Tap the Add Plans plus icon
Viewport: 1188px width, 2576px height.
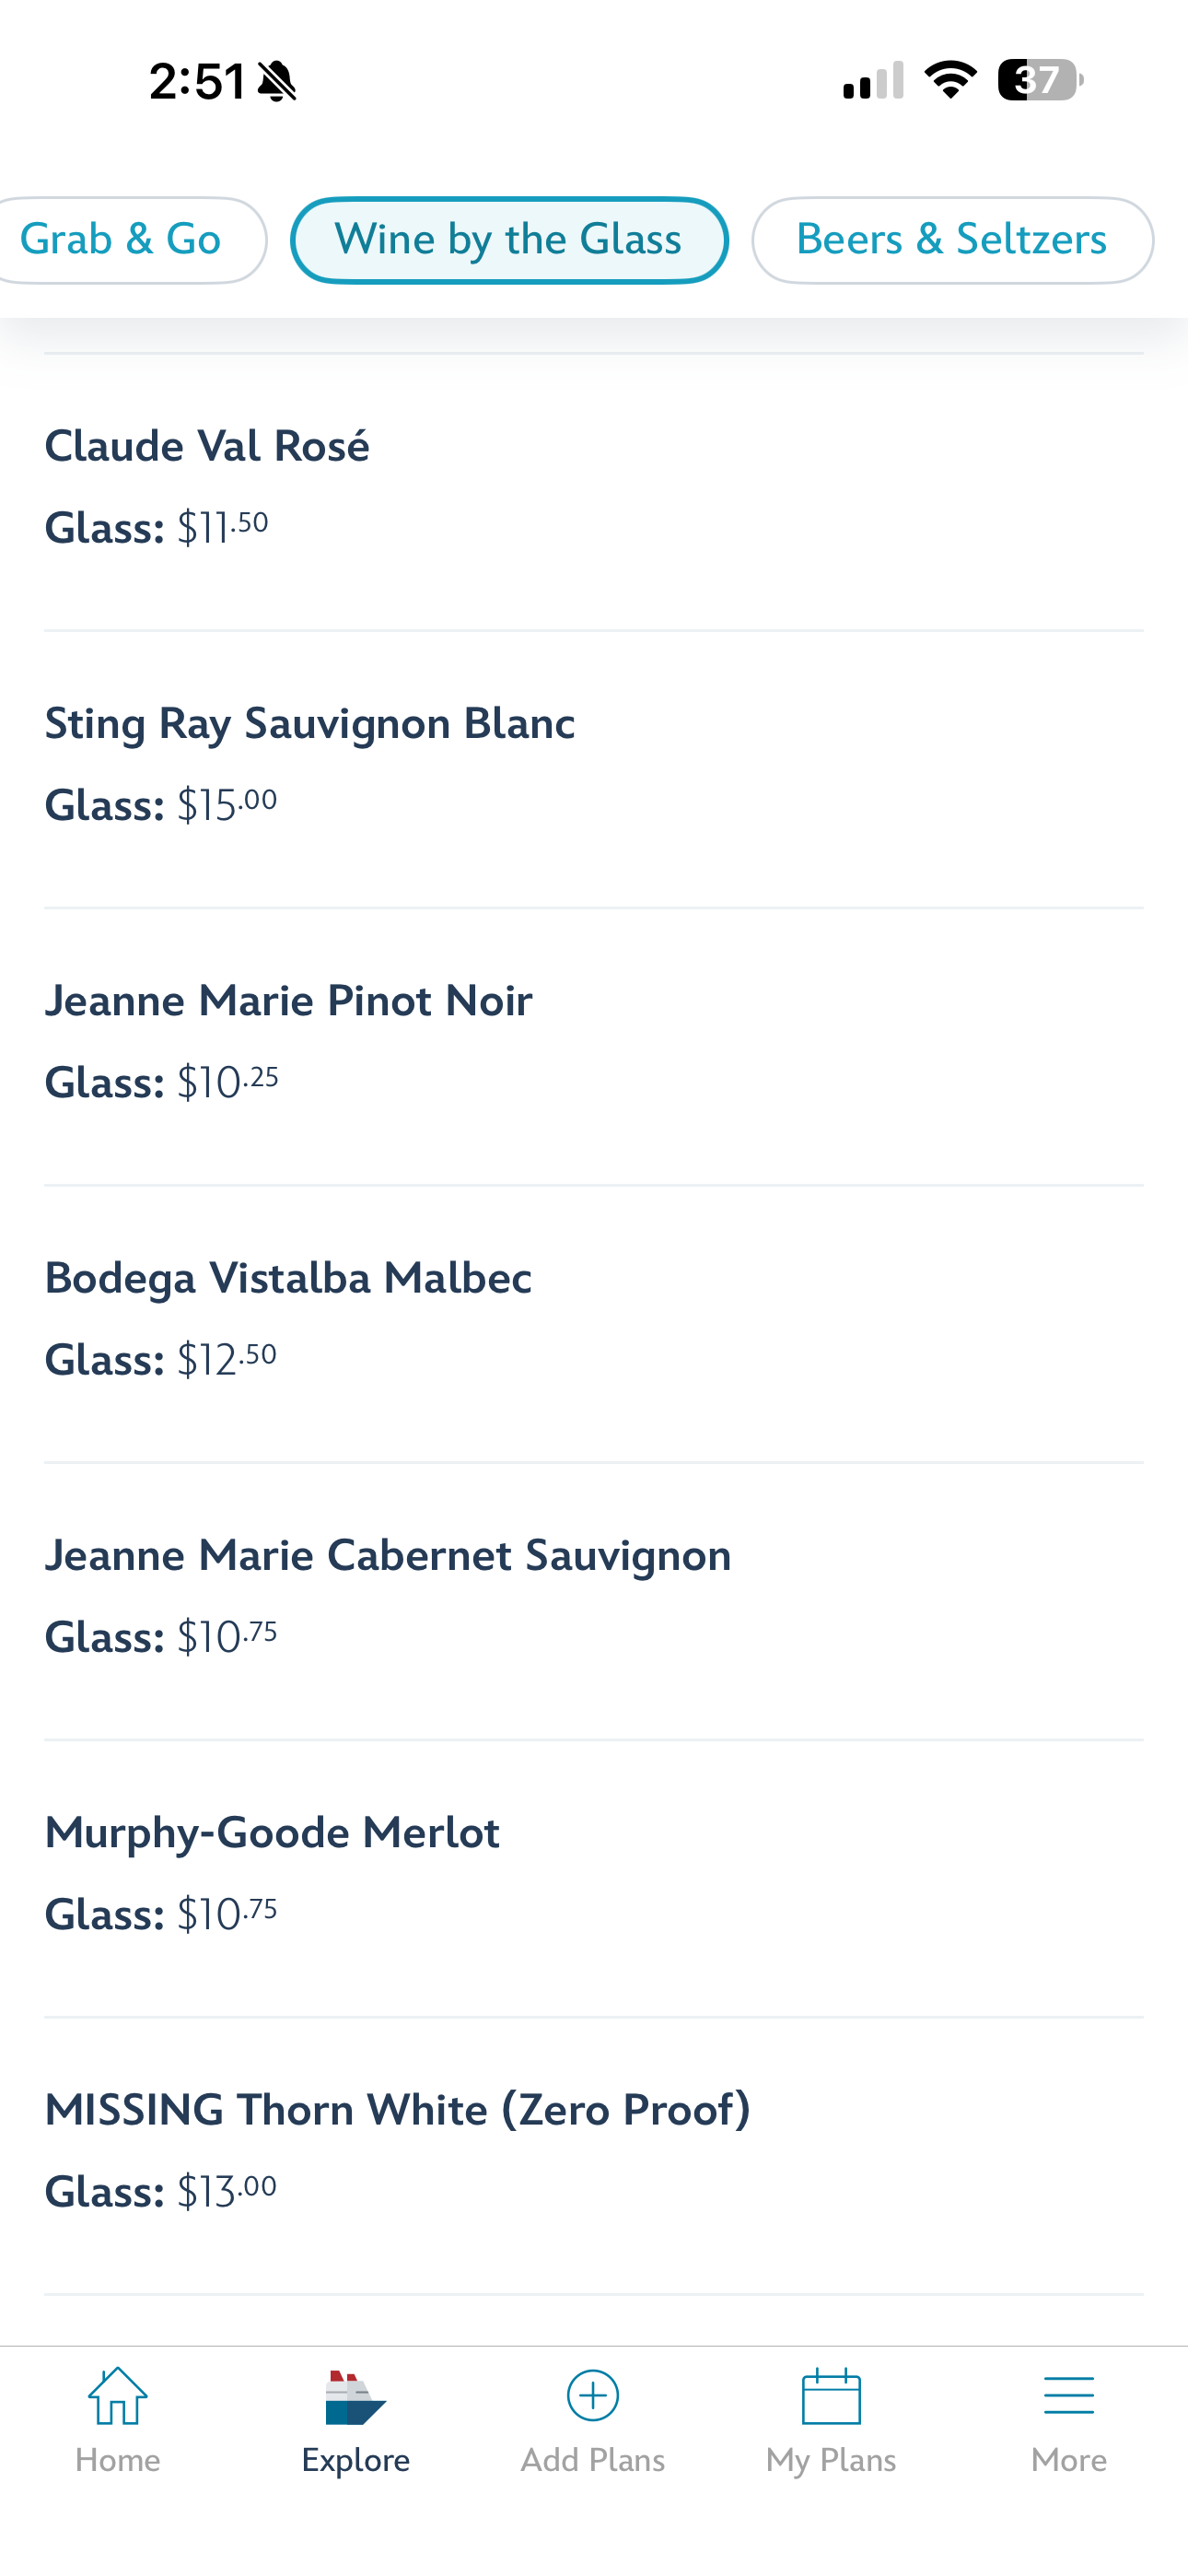coord(593,2396)
